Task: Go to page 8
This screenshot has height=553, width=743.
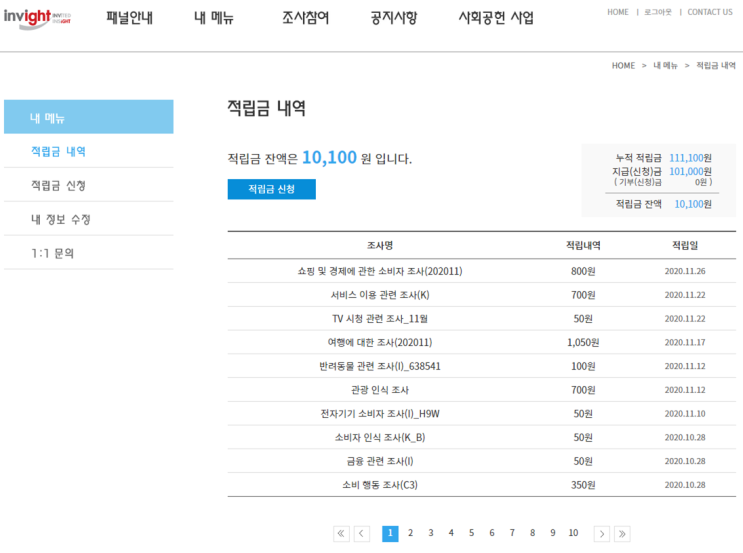Action: tap(533, 533)
